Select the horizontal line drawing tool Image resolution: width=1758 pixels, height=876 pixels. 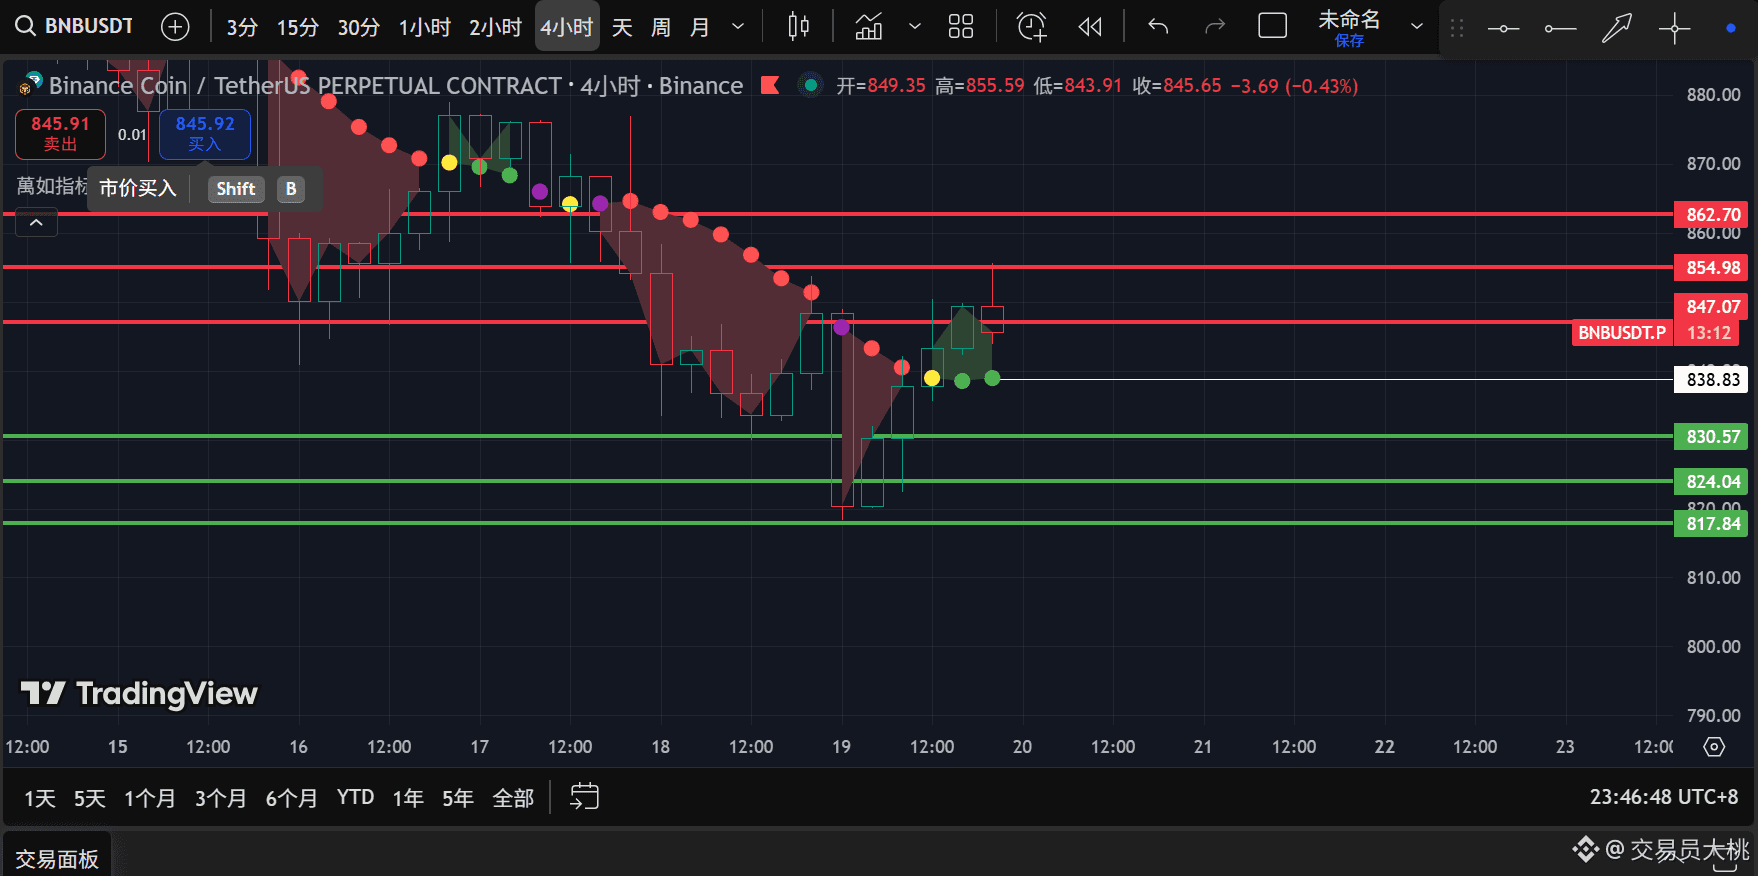tap(1503, 29)
